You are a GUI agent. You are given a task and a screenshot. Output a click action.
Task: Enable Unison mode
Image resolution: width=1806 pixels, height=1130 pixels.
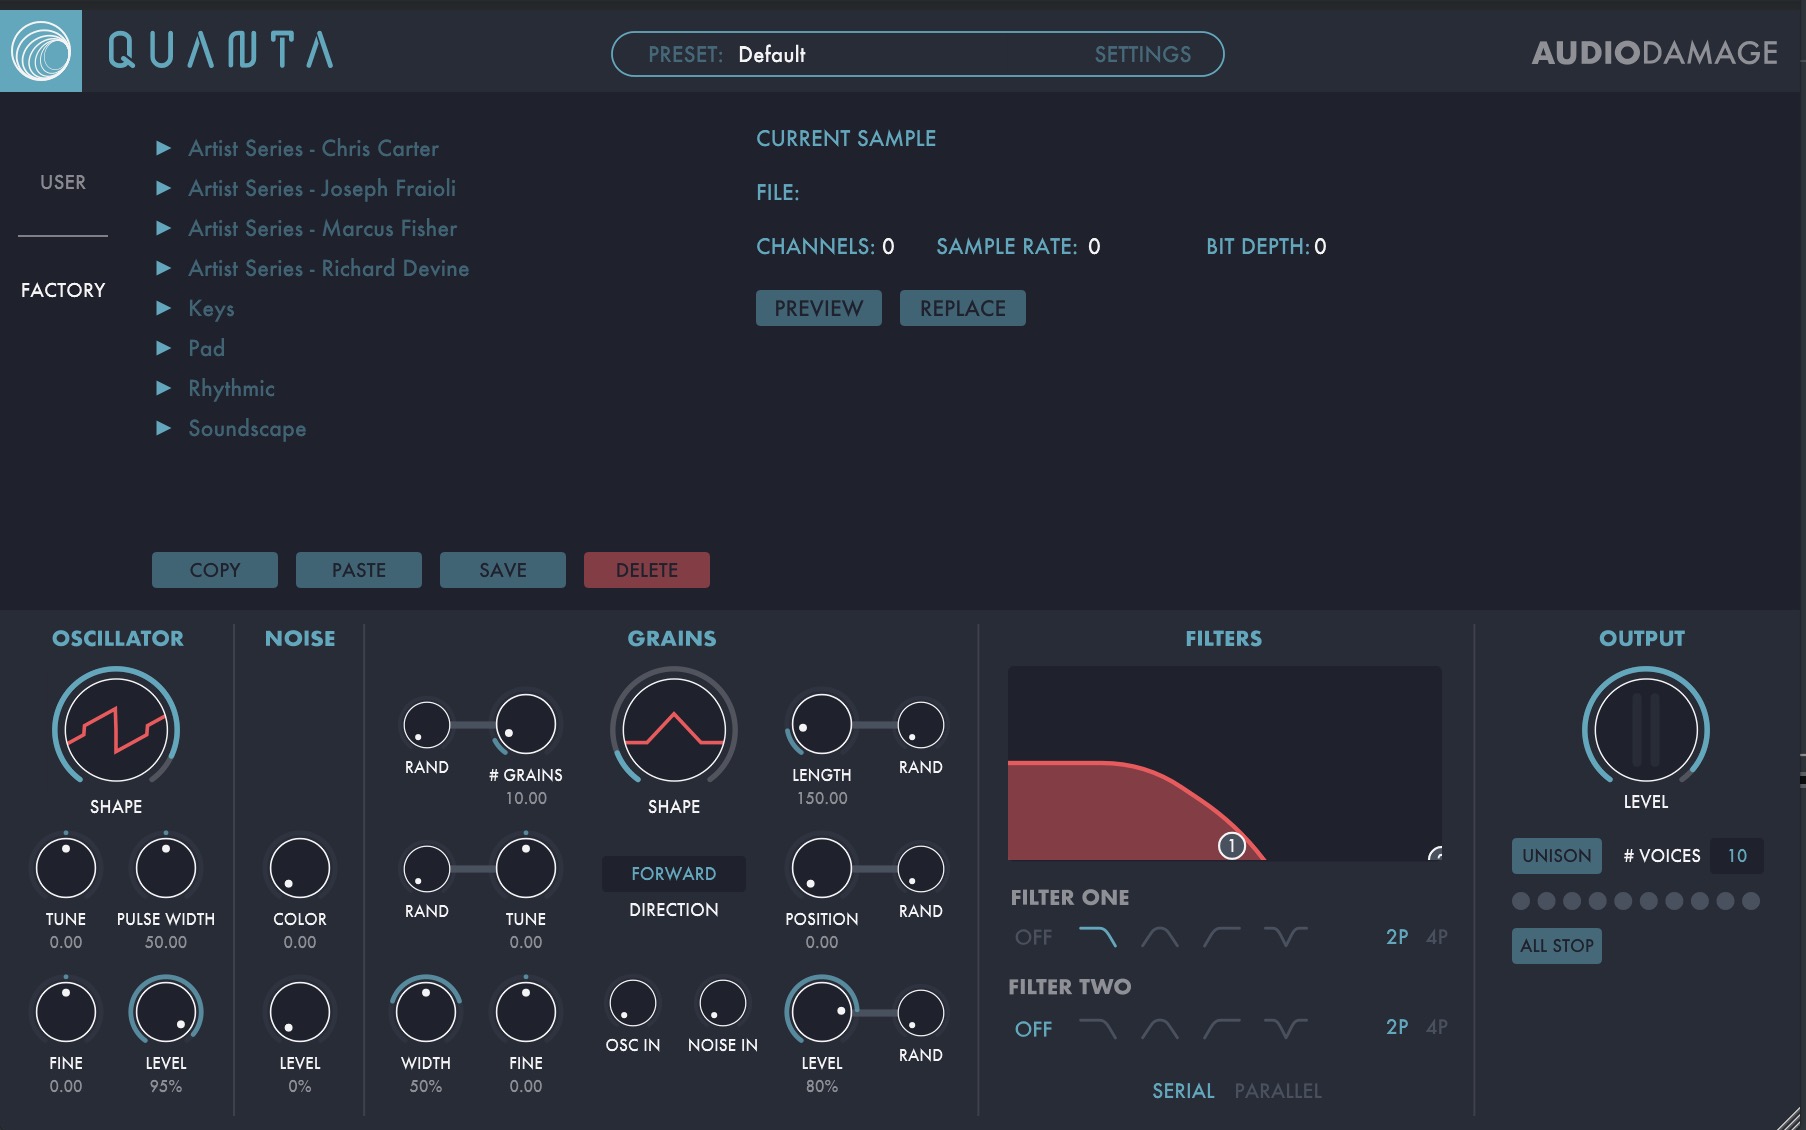1555,855
